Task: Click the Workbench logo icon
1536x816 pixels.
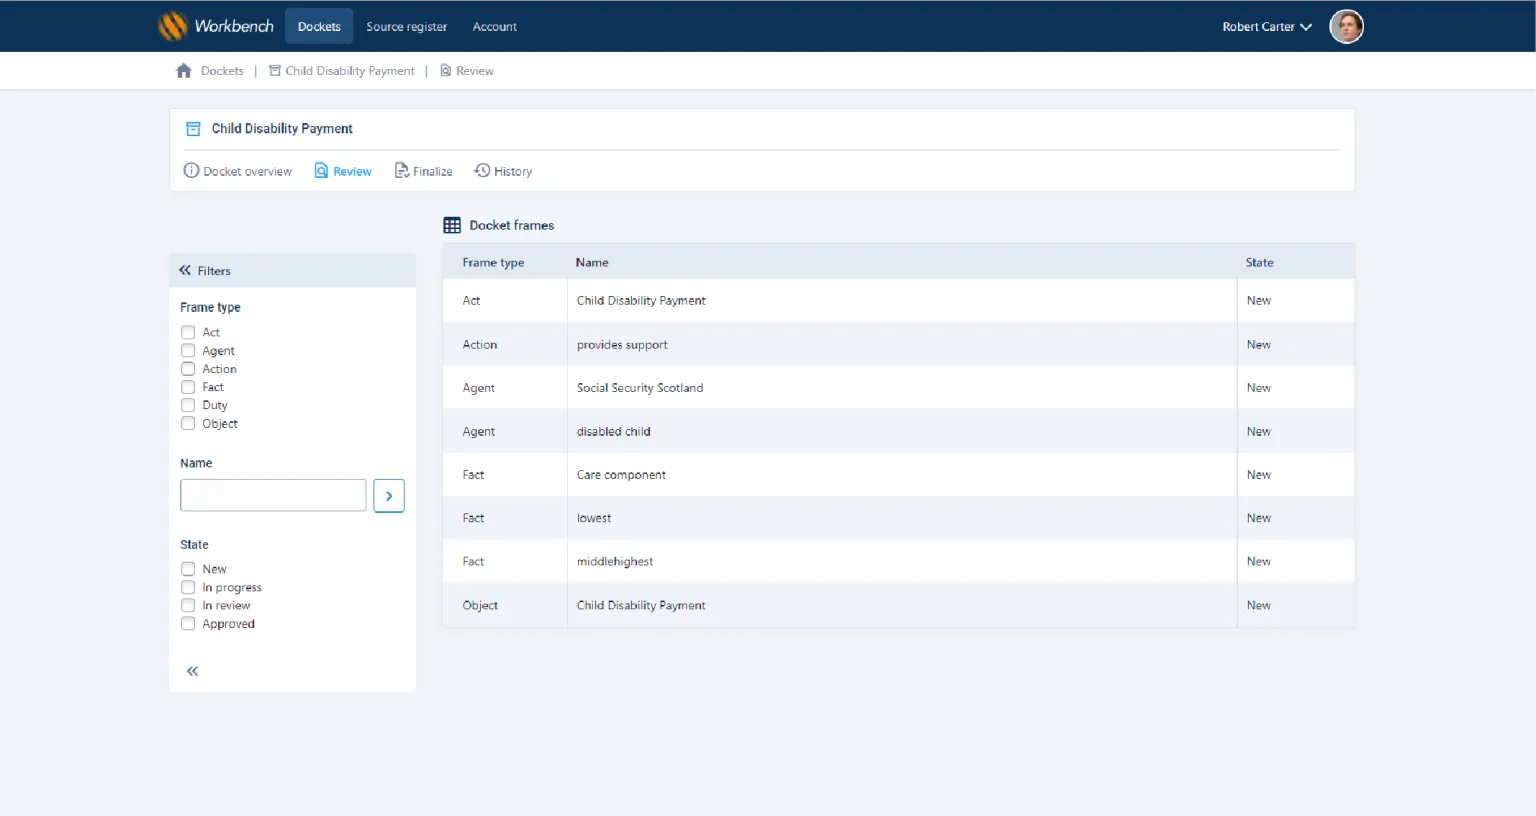Action: (173, 25)
